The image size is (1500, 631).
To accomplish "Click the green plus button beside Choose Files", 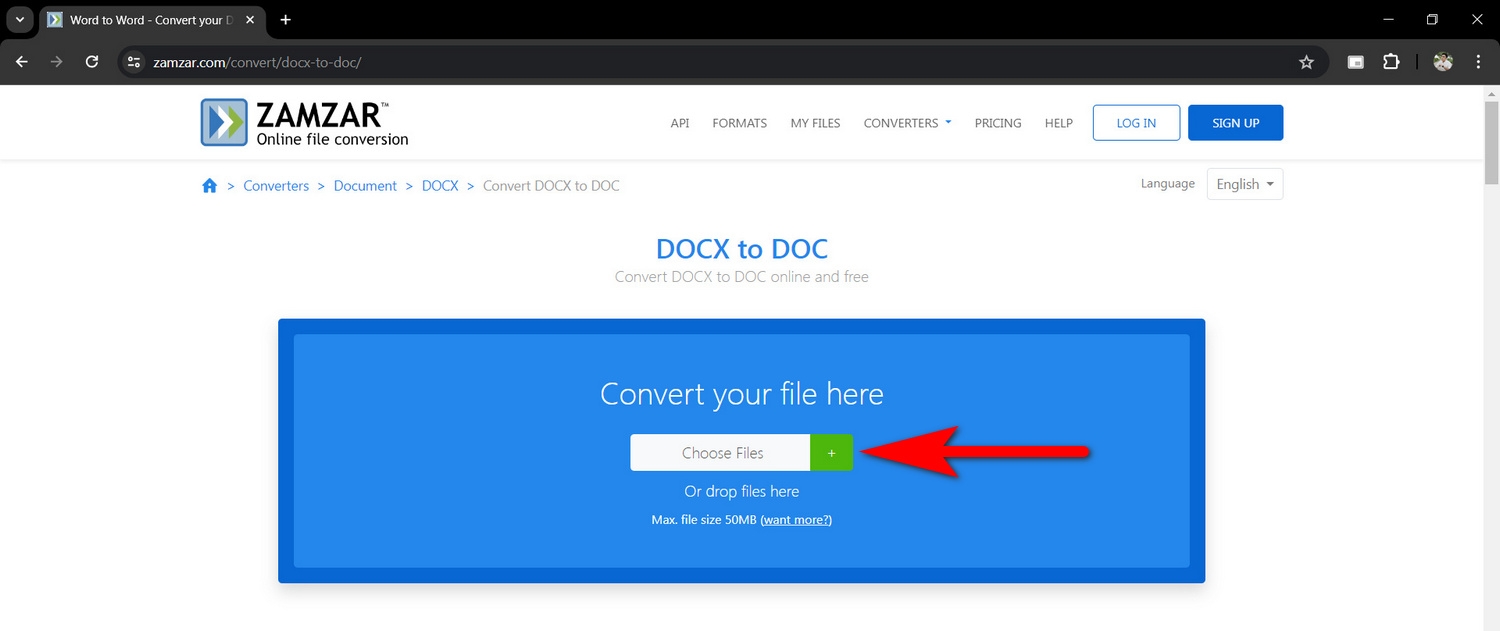I will [x=831, y=453].
